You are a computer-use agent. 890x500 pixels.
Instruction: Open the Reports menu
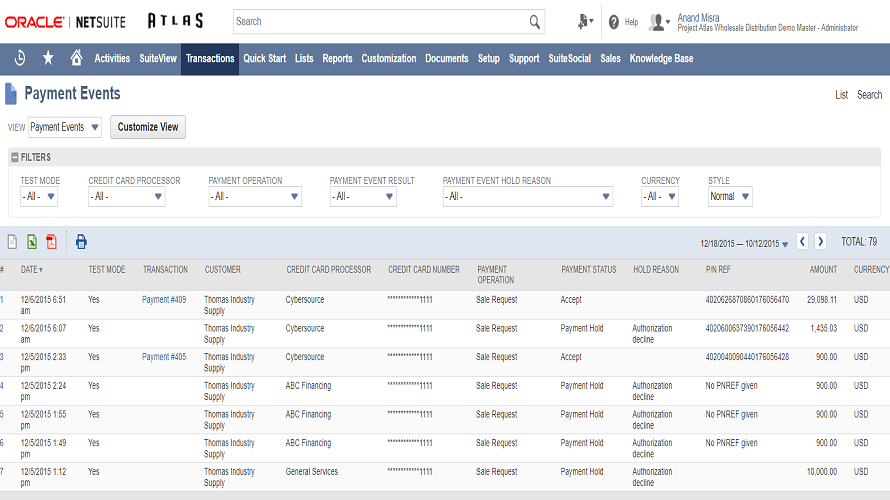337,59
